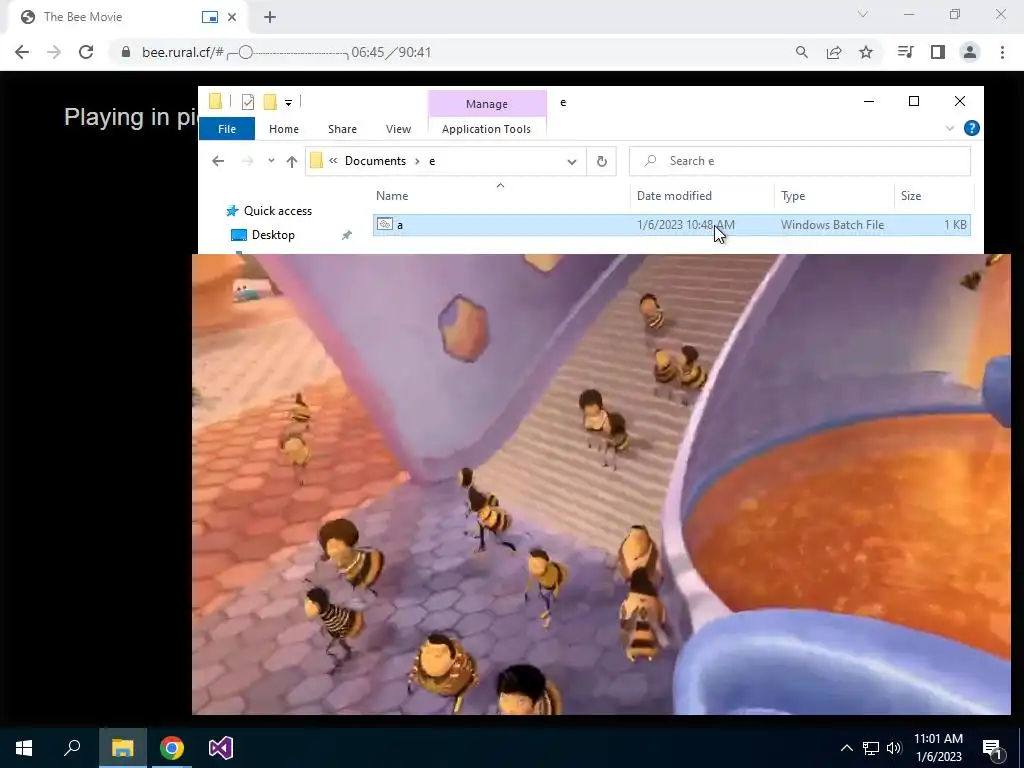This screenshot has height=768, width=1024.
Task: Reload the Bee Movie page
Action: point(86,52)
